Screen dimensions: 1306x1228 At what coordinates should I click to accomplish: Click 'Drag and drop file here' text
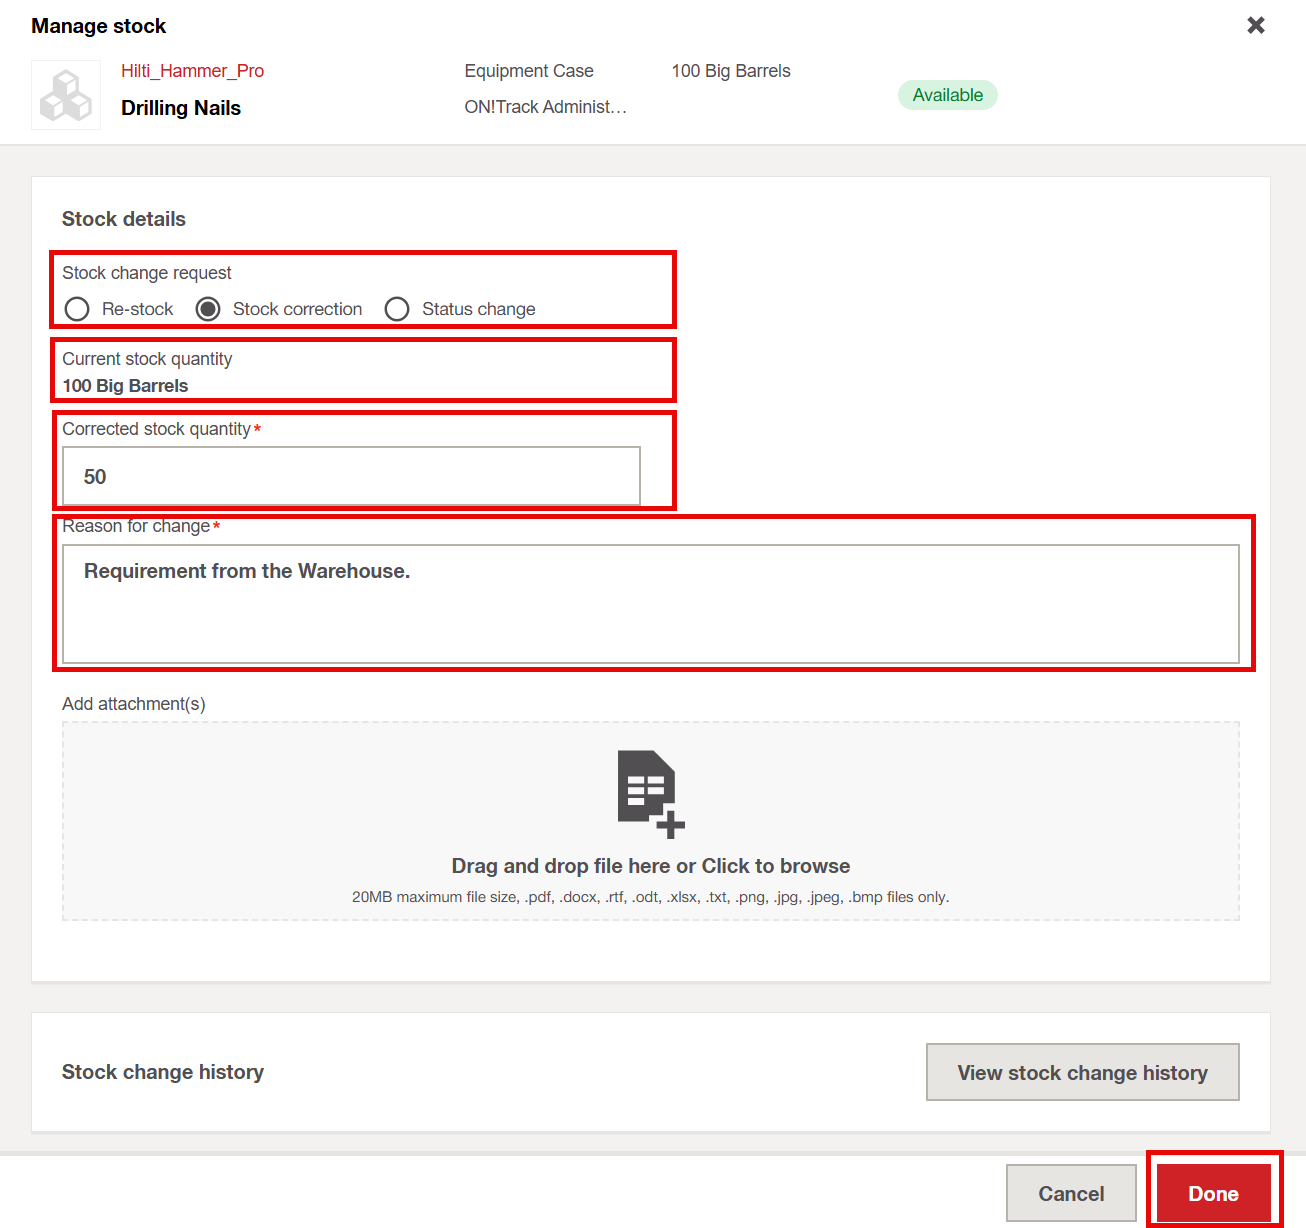[x=650, y=866]
